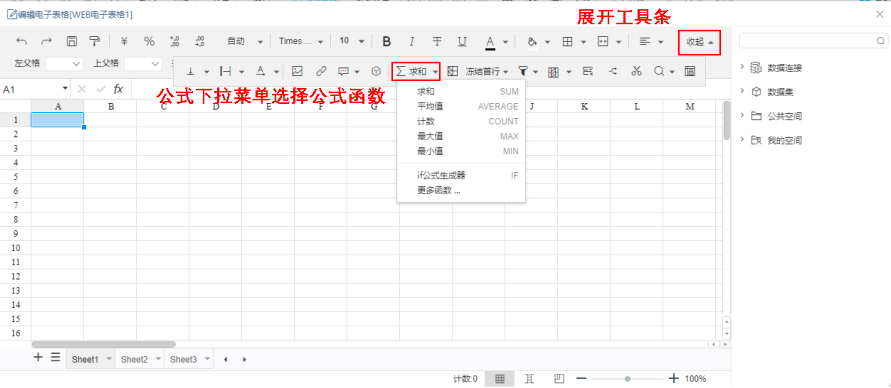Open the if公式生成器 IF entry
Screen dimensions: 891x388
click(x=461, y=176)
